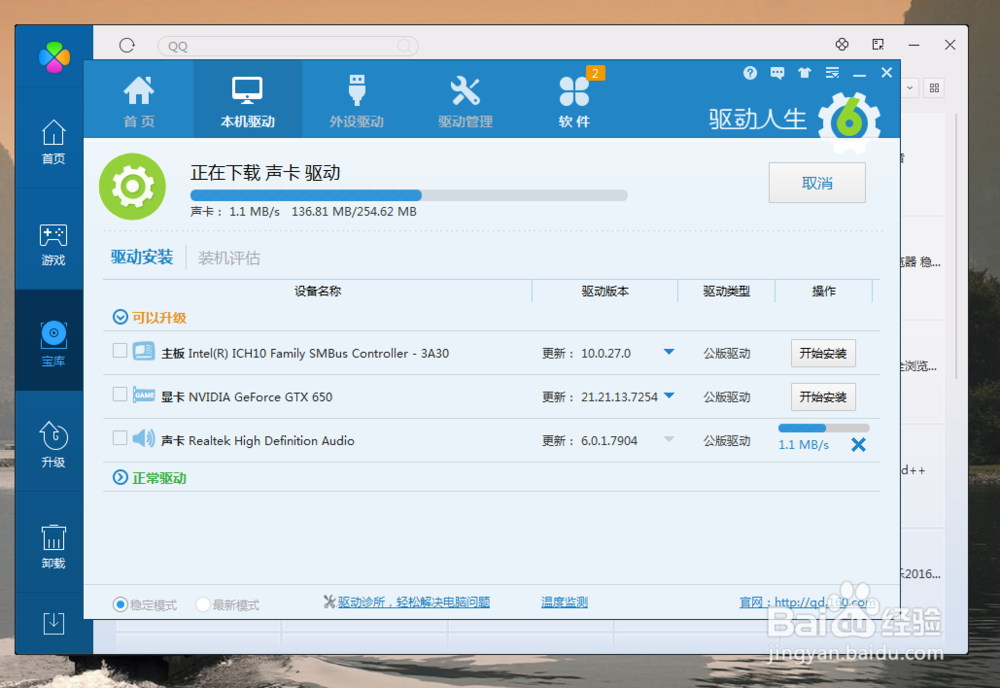The width and height of the screenshot is (1000, 688).
Task: Open the feedback message icon in title bar
Action: [777, 73]
